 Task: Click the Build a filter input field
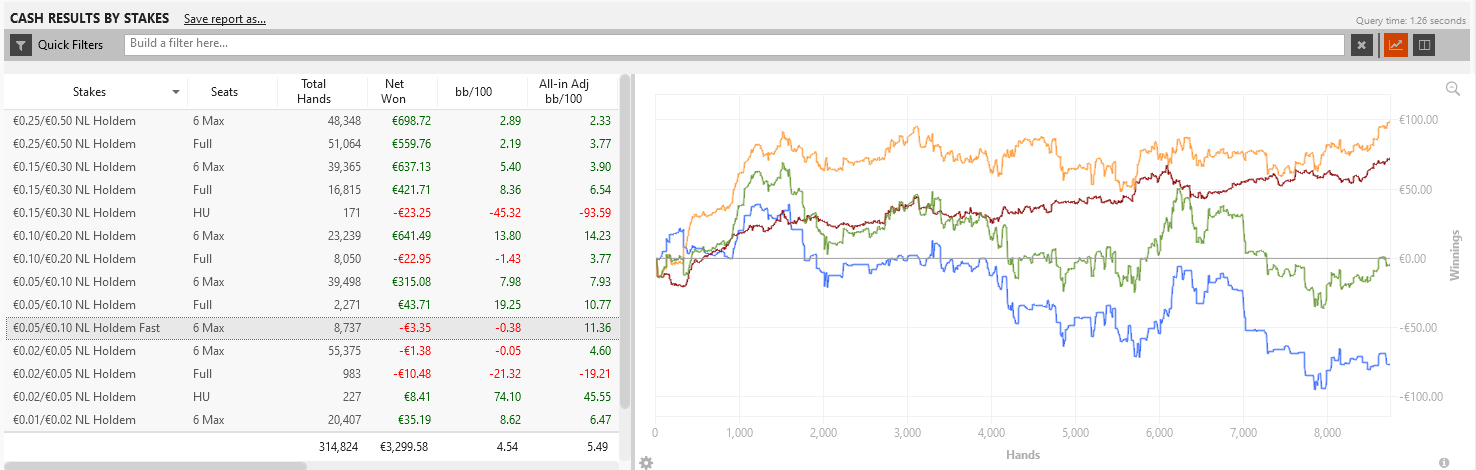point(734,44)
